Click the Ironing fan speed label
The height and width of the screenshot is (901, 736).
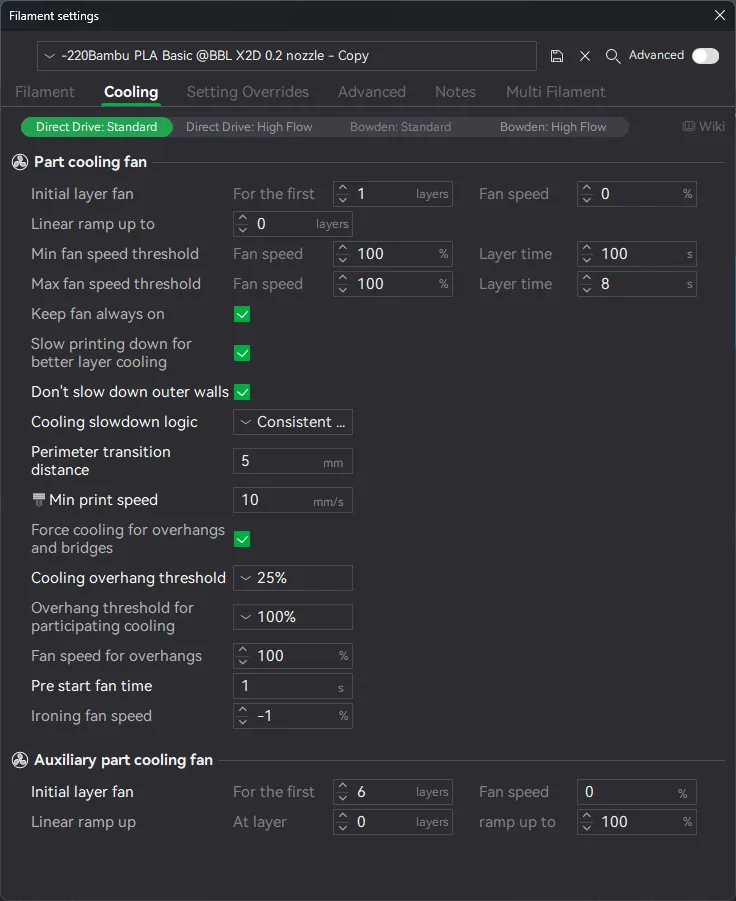(91, 716)
